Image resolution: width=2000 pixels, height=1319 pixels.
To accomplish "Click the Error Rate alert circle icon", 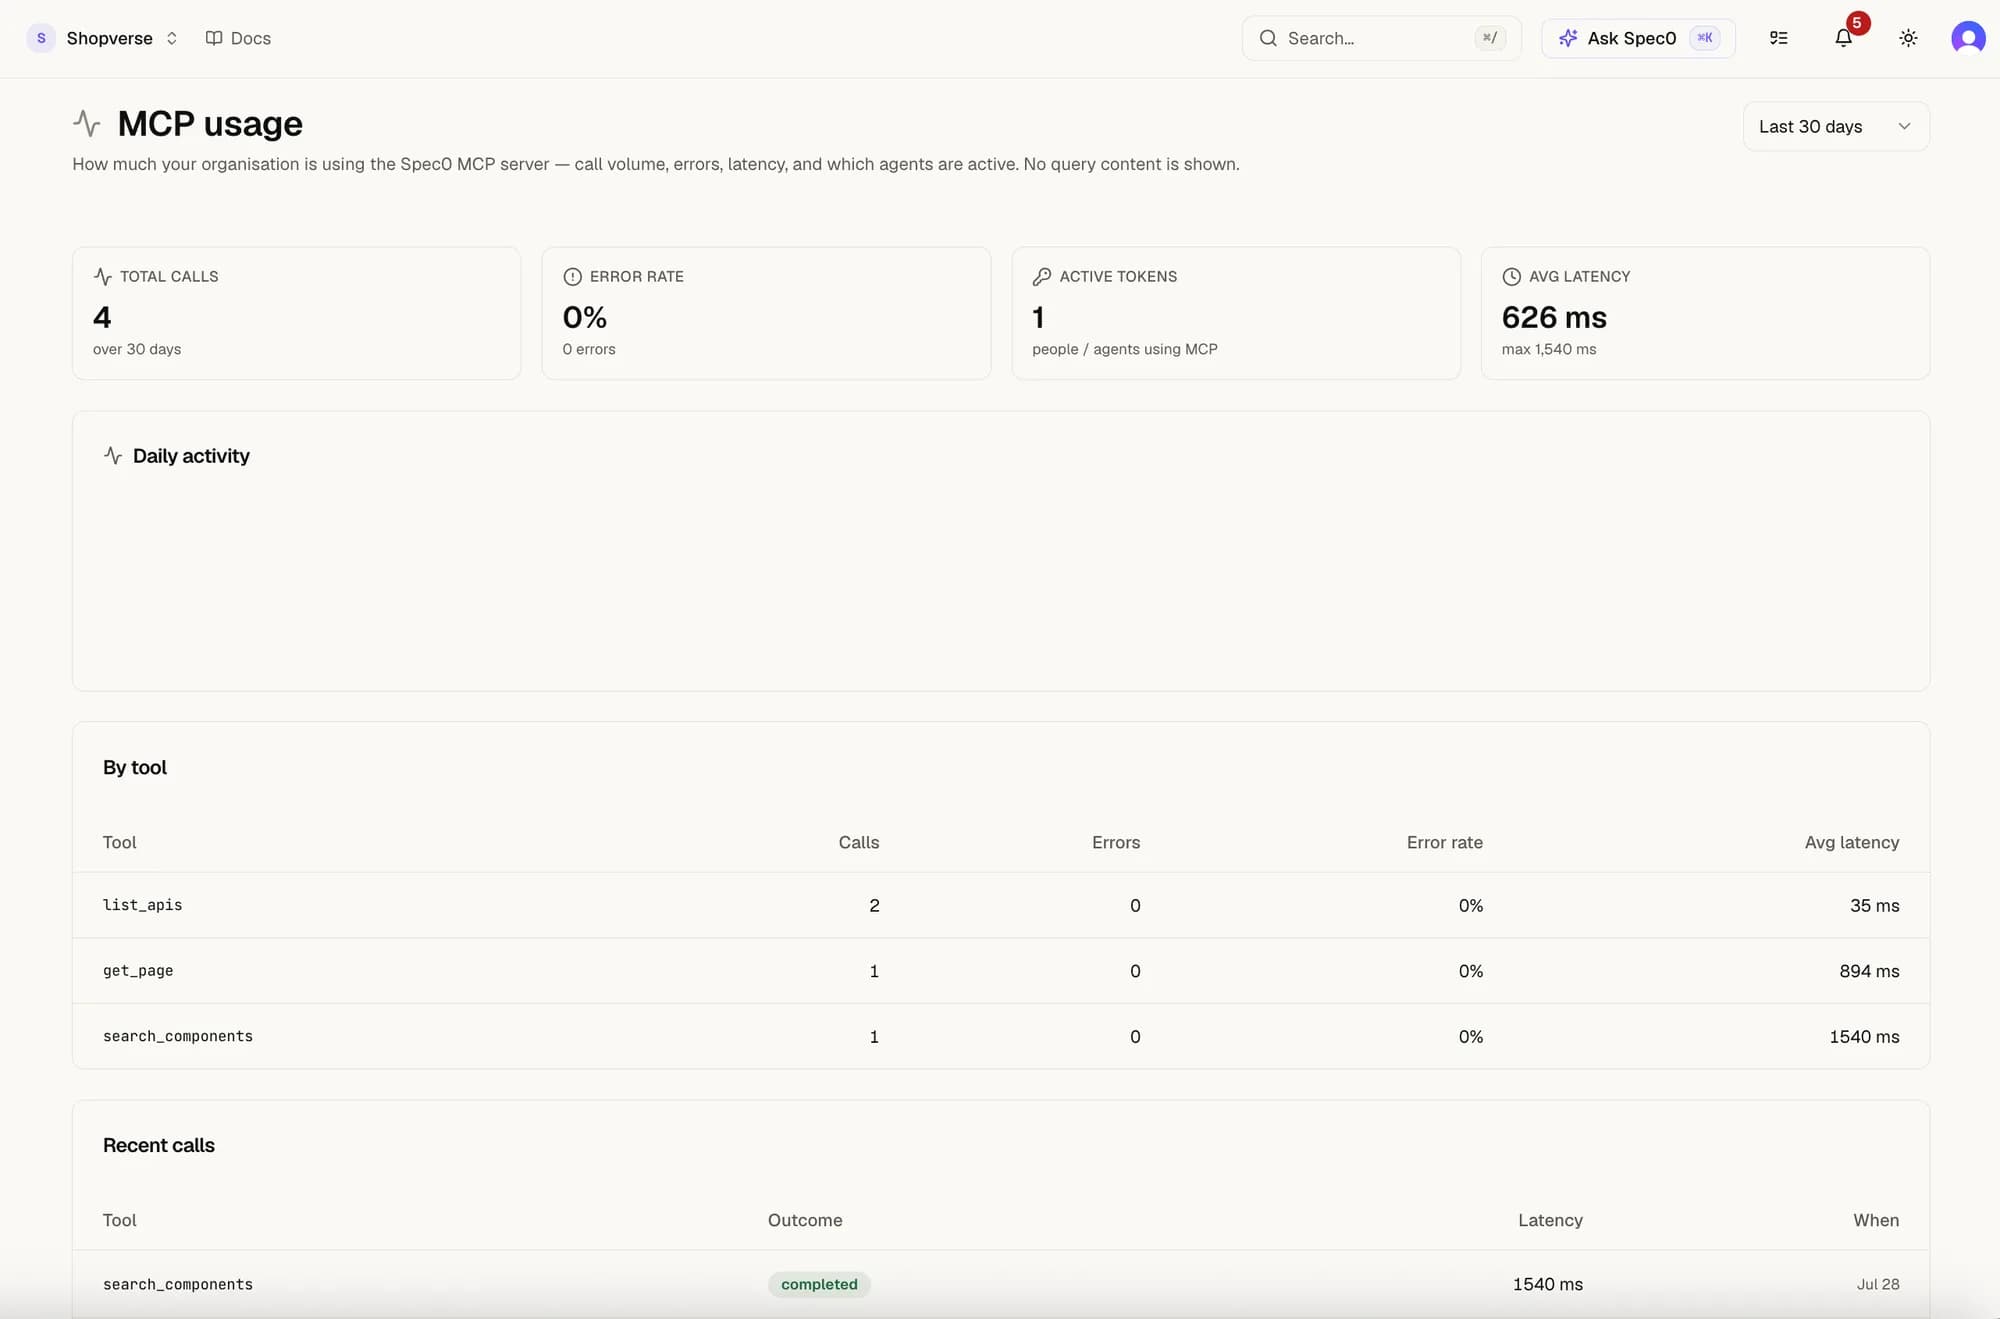I will coord(572,276).
